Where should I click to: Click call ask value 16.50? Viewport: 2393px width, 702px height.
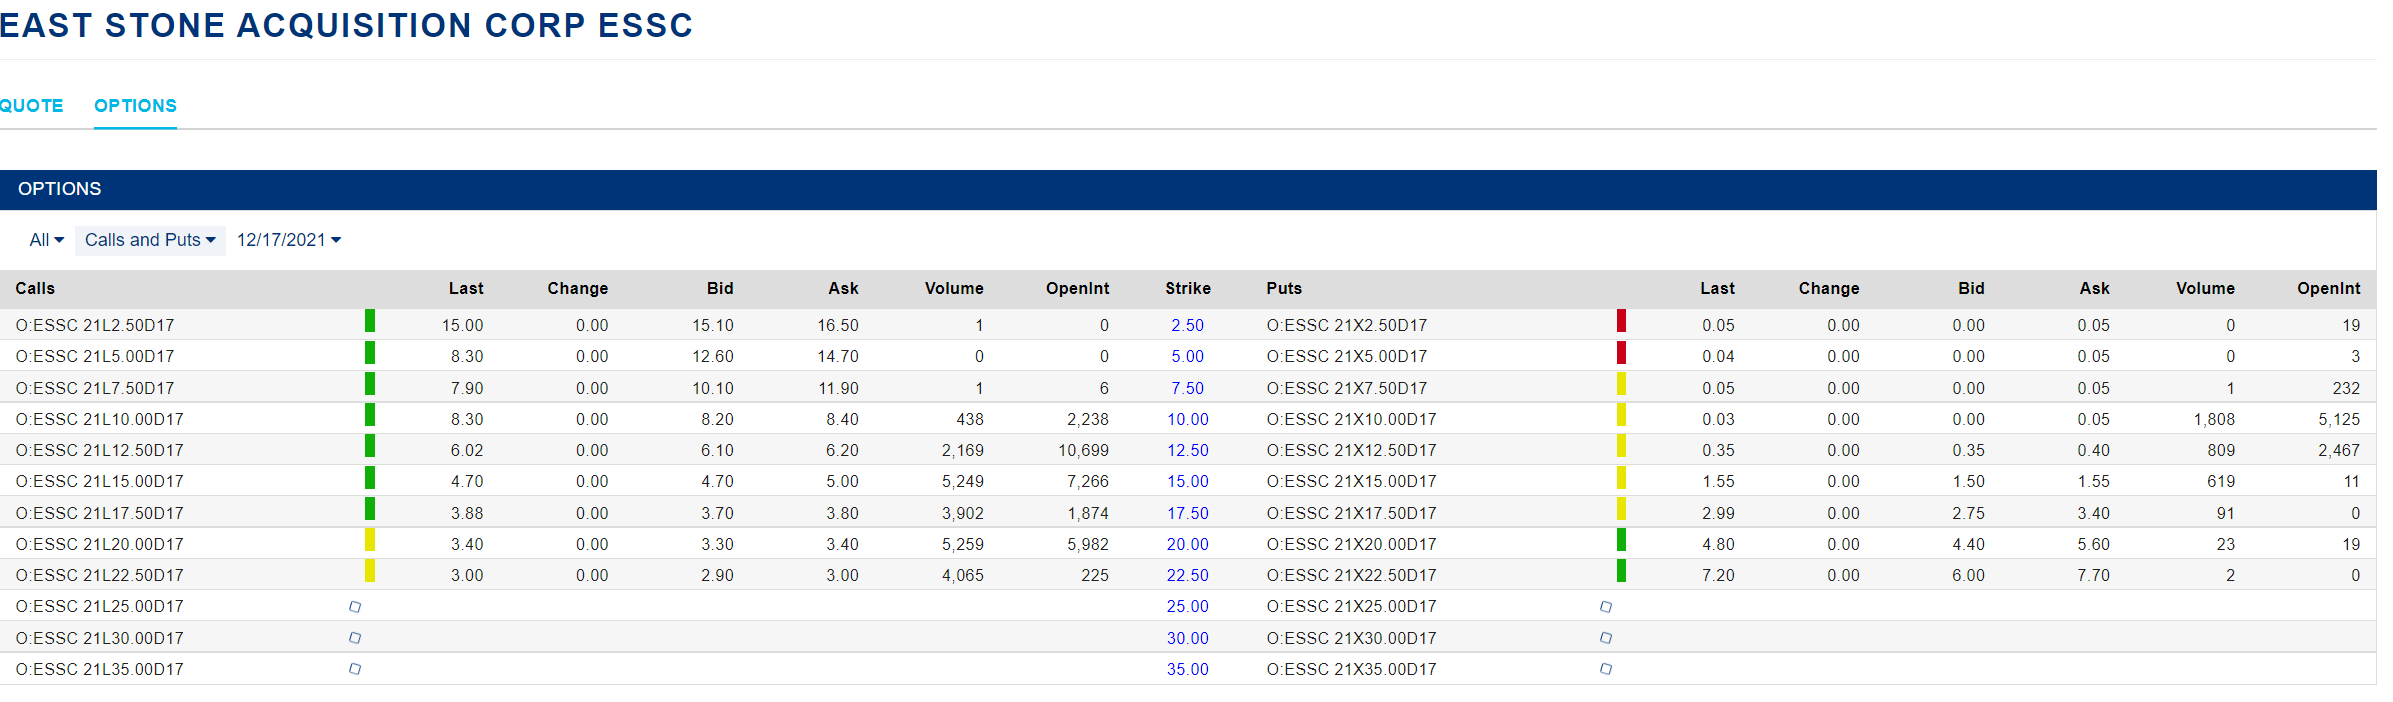(838, 325)
